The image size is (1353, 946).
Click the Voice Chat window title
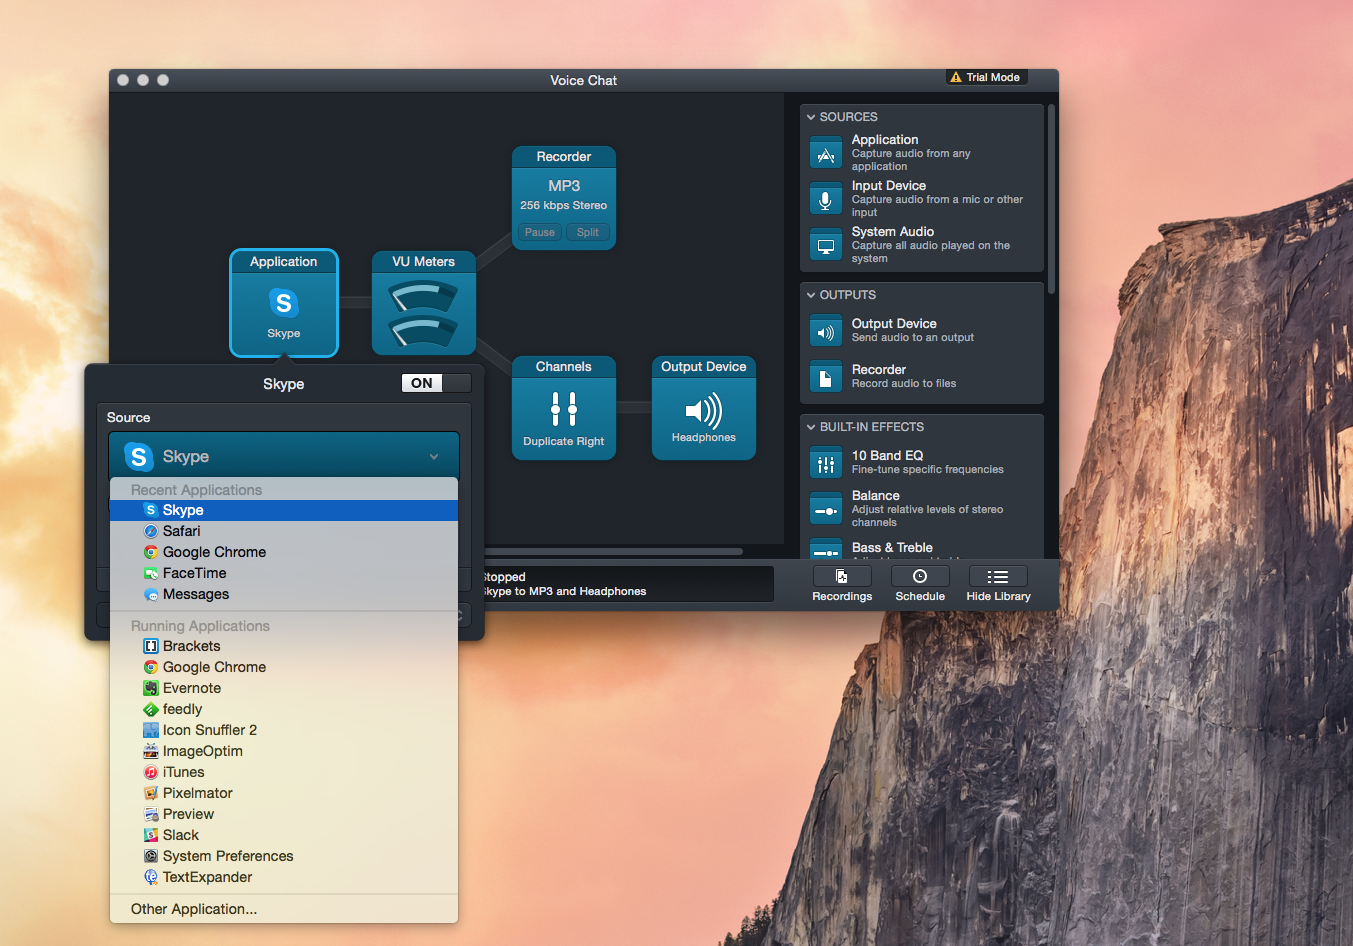click(583, 80)
